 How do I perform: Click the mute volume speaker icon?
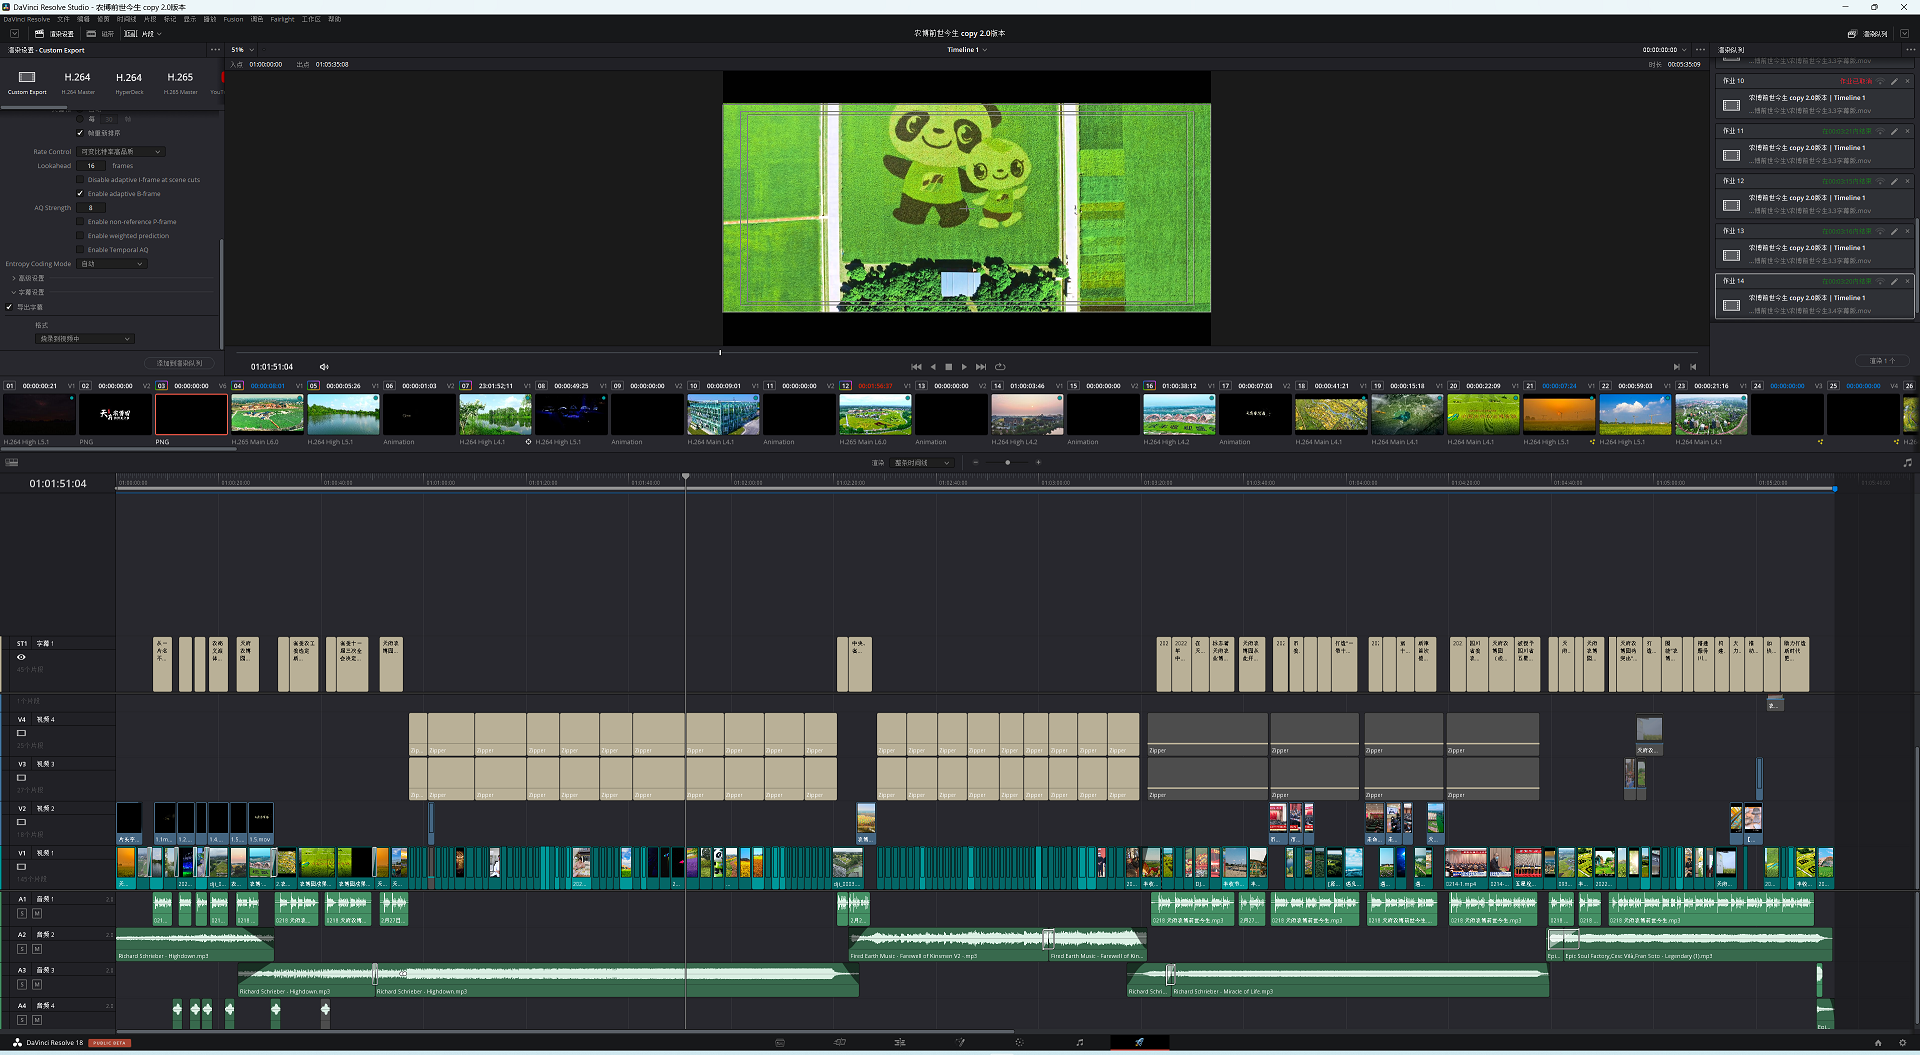point(324,367)
